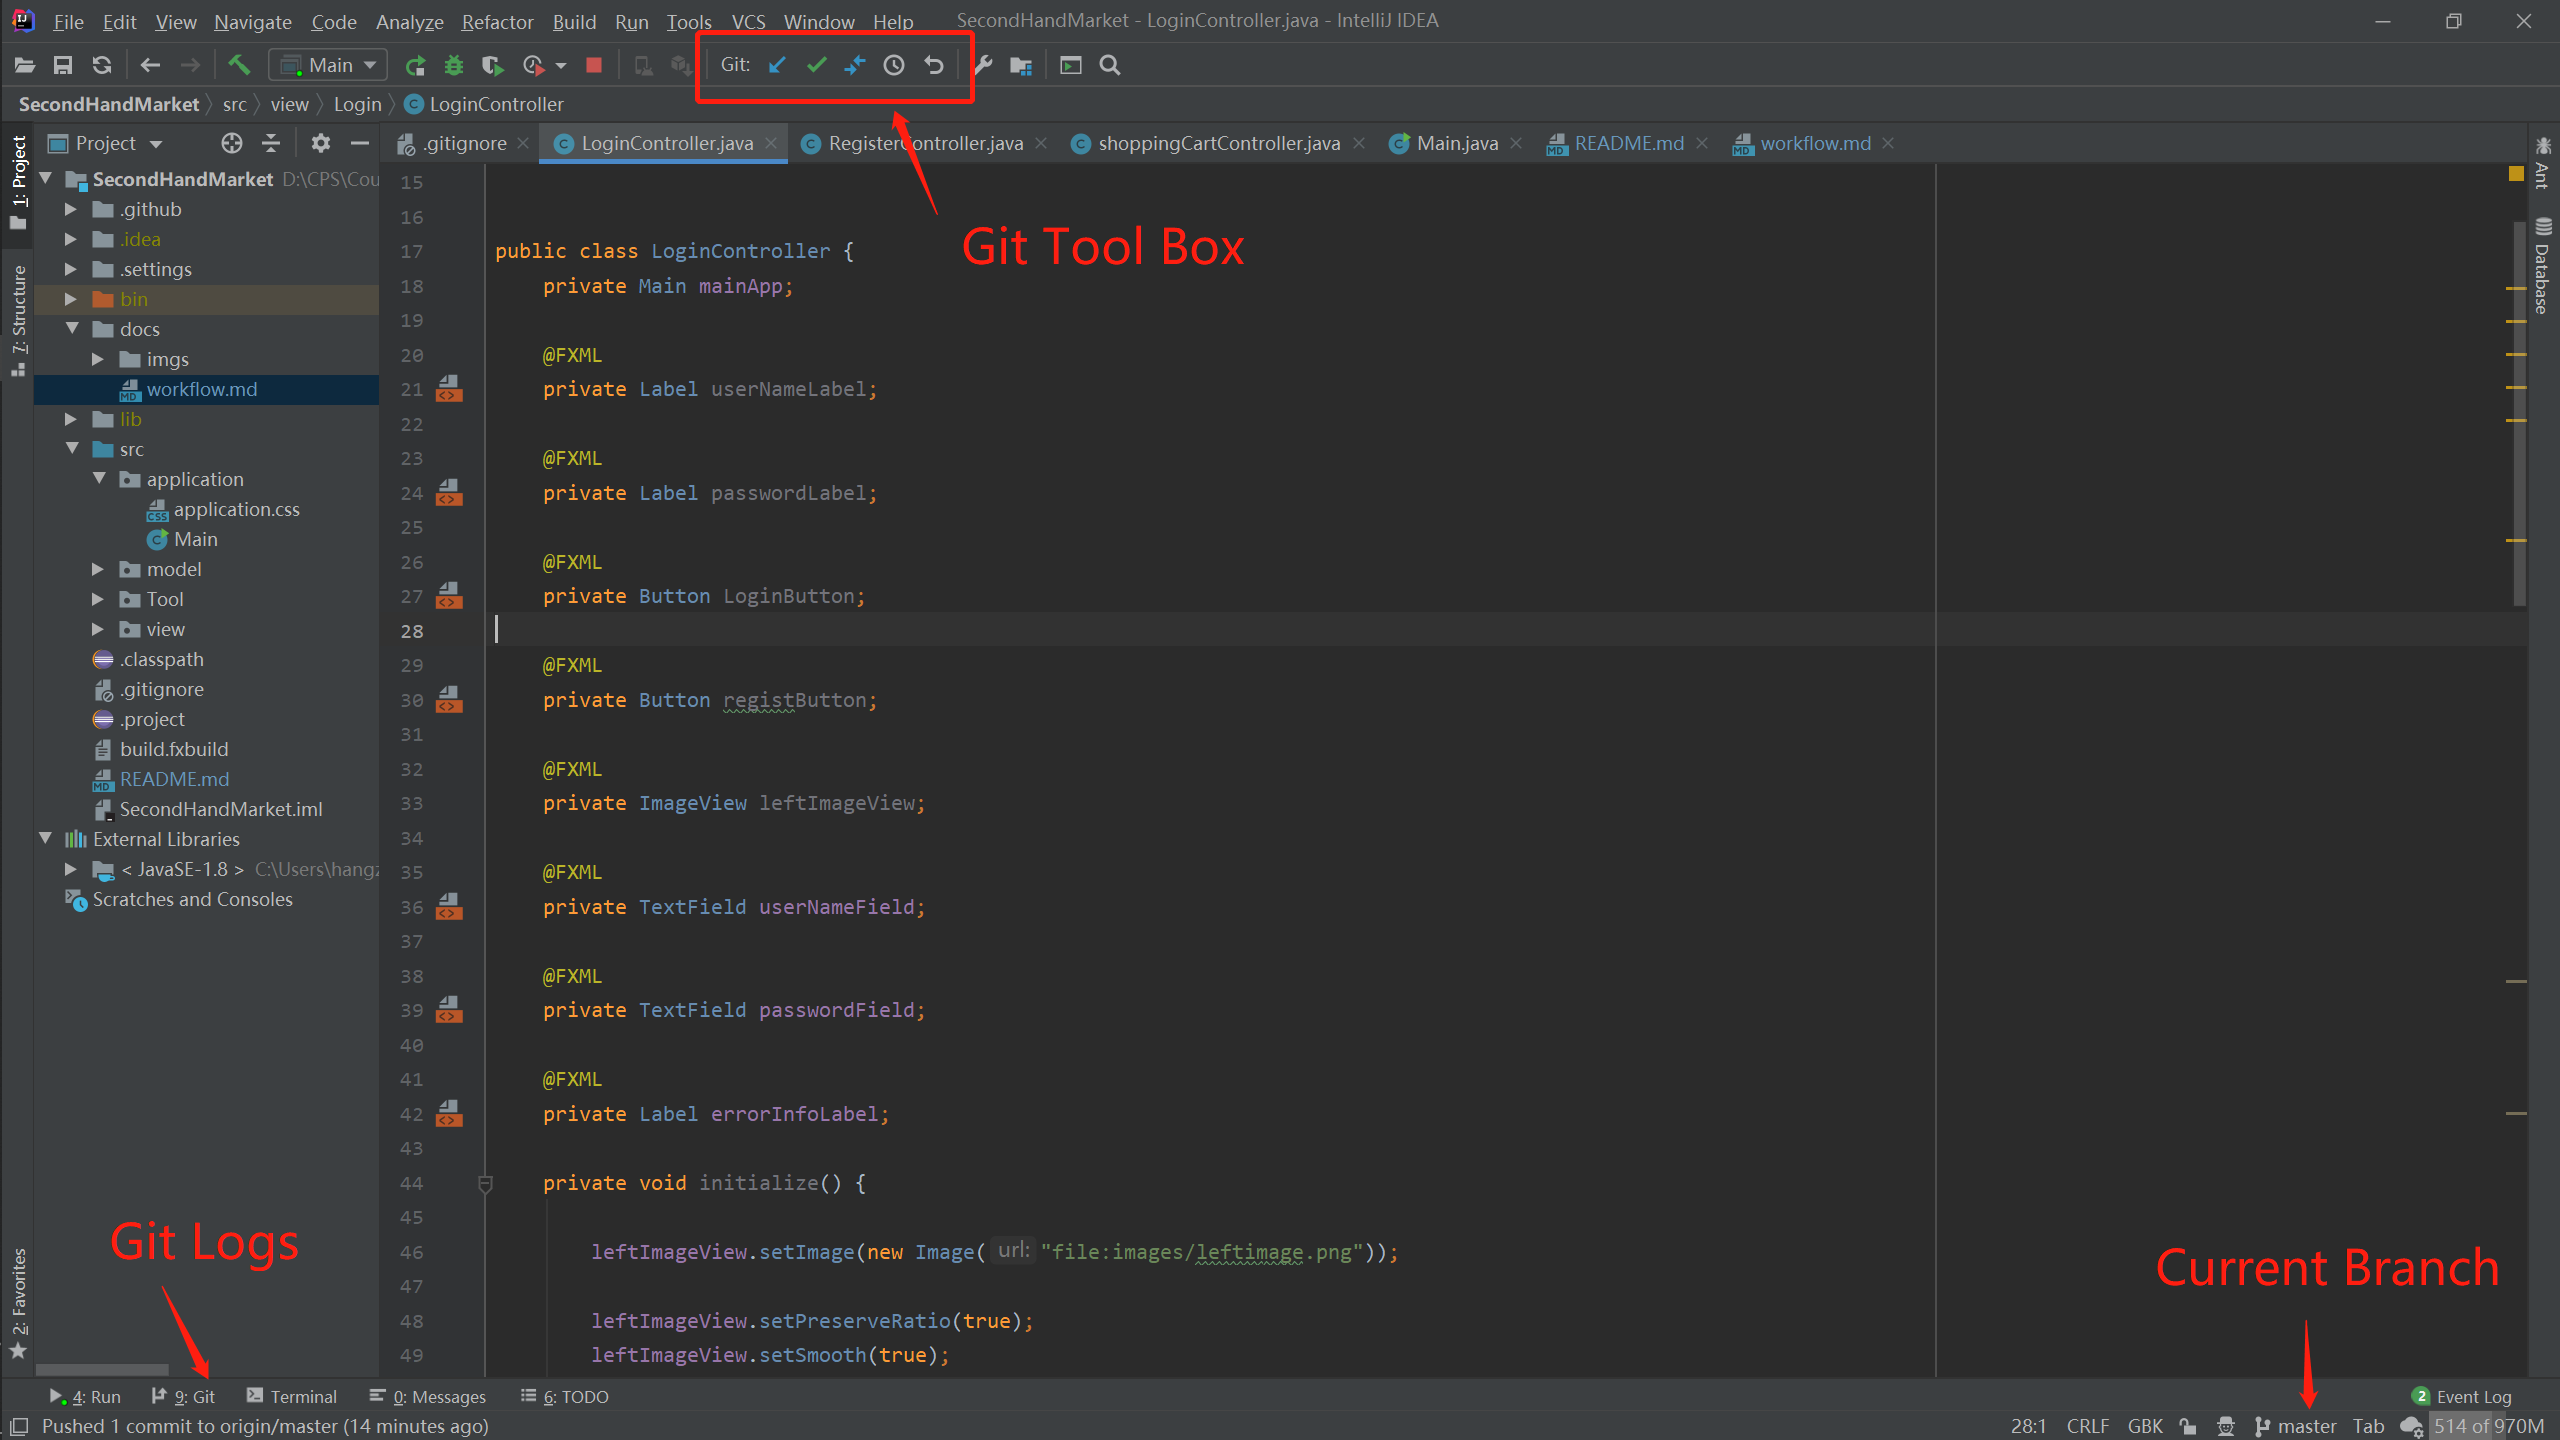Open the VCS menu in menu bar
Viewport: 2560px width, 1440px height.
749,21
